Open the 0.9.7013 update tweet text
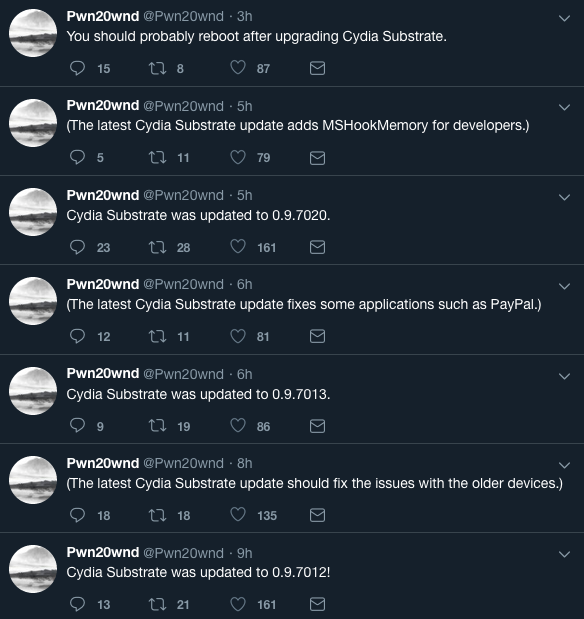This screenshot has width=584, height=619. (x=198, y=394)
